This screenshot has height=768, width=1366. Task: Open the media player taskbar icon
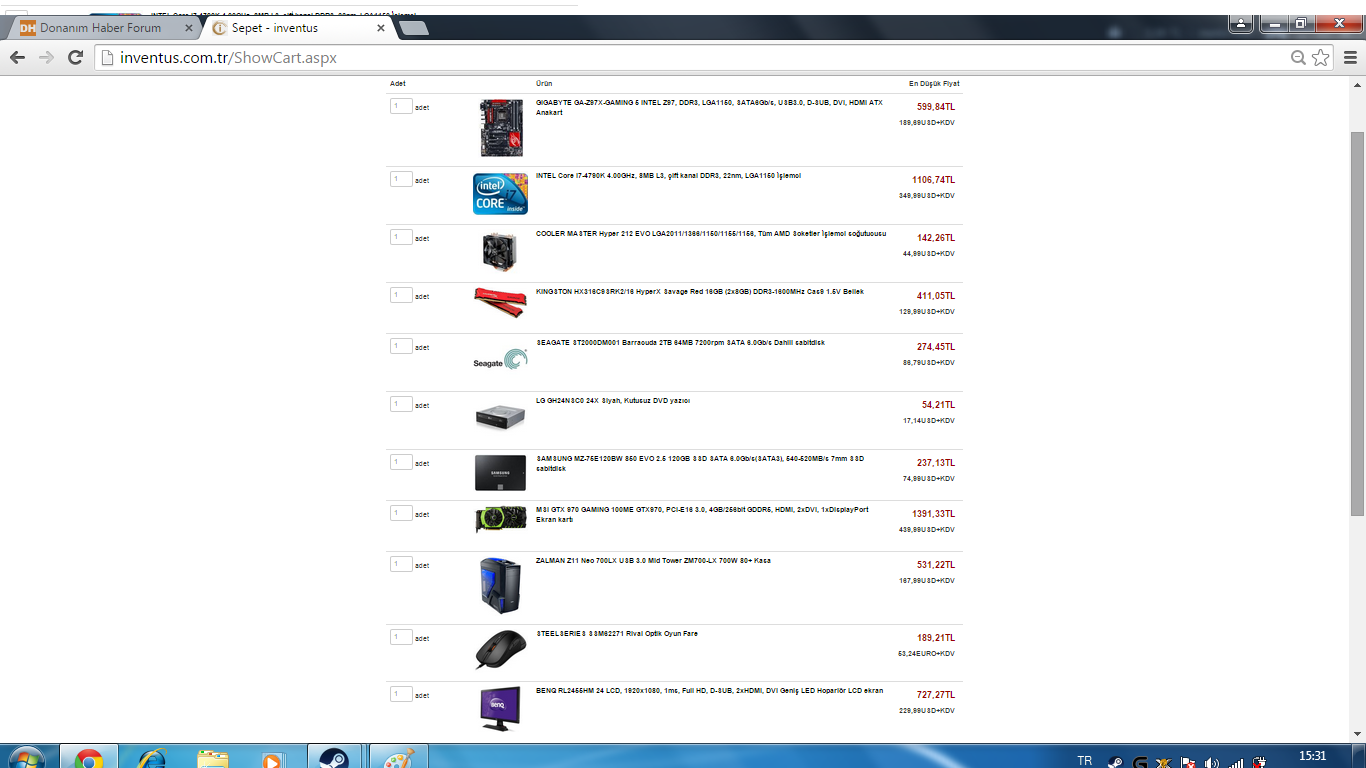click(272, 758)
